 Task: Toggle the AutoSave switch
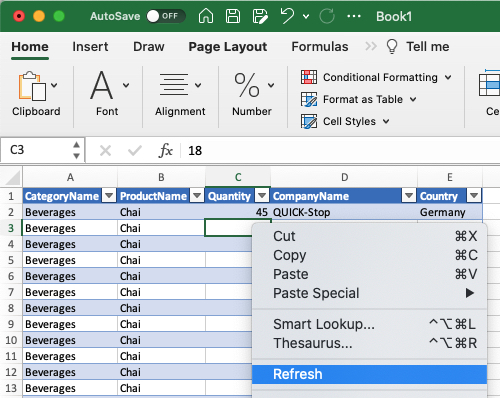click(166, 16)
